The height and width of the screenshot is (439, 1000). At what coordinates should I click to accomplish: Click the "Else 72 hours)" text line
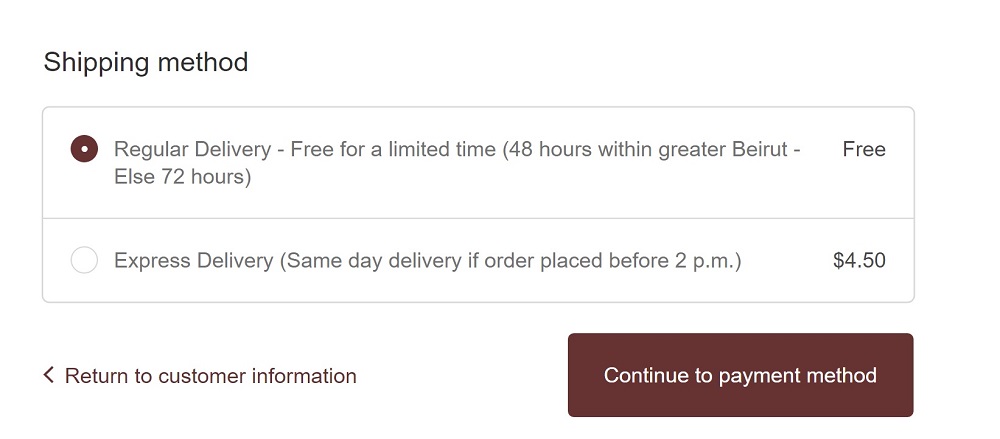click(182, 177)
